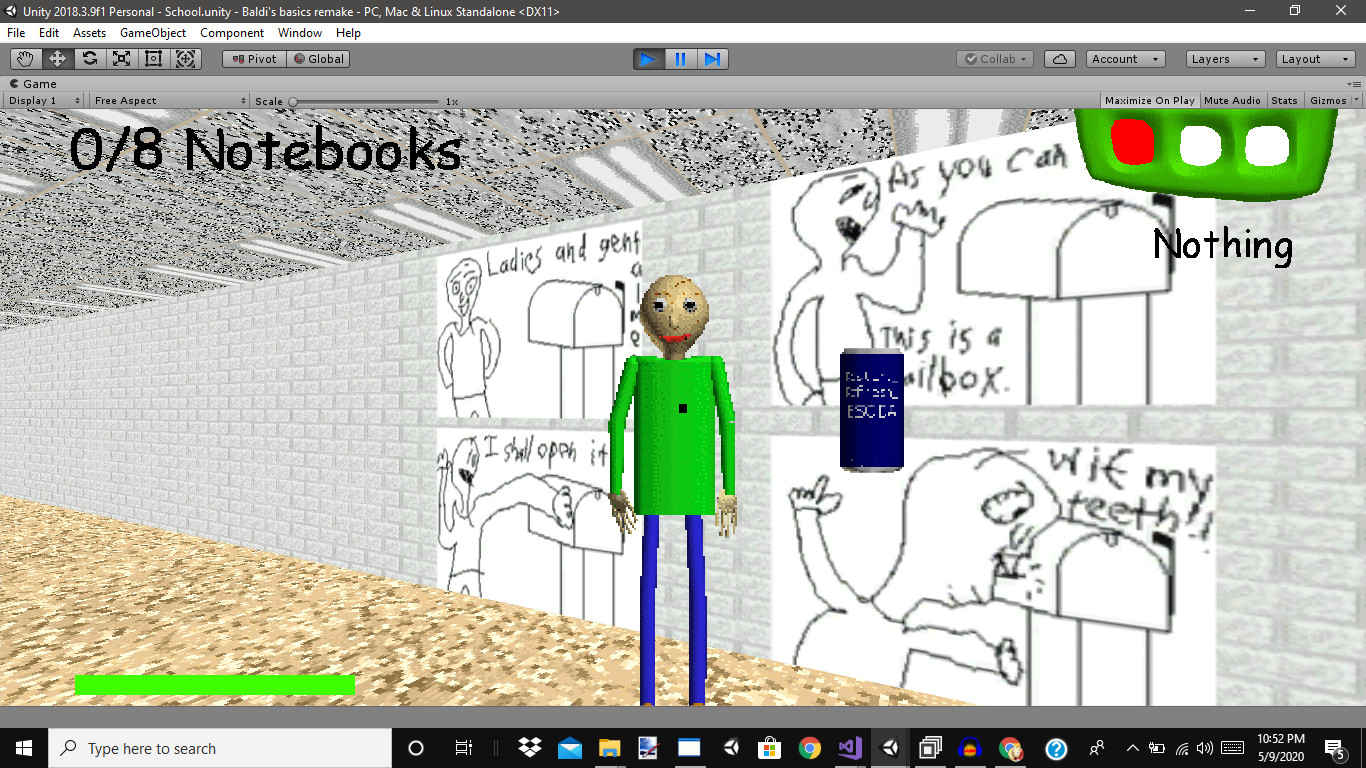
Task: Open Unity cloud services via the cloud icon
Action: (x=1059, y=58)
